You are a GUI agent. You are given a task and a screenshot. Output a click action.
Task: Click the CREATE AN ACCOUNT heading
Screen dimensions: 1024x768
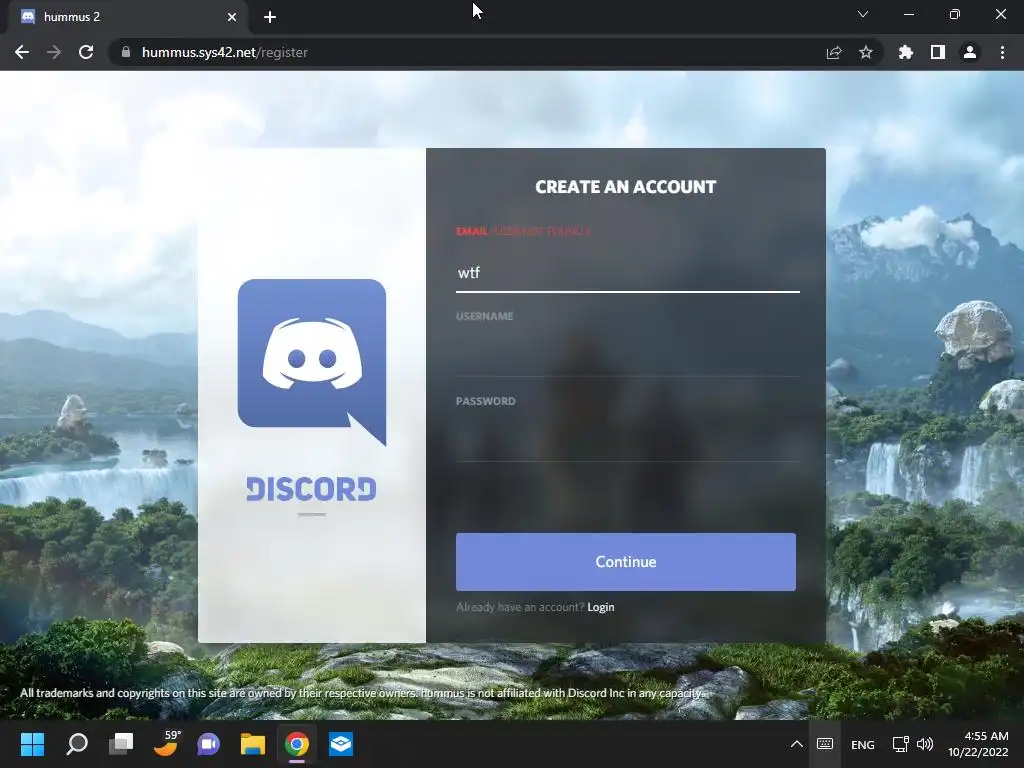coord(626,187)
